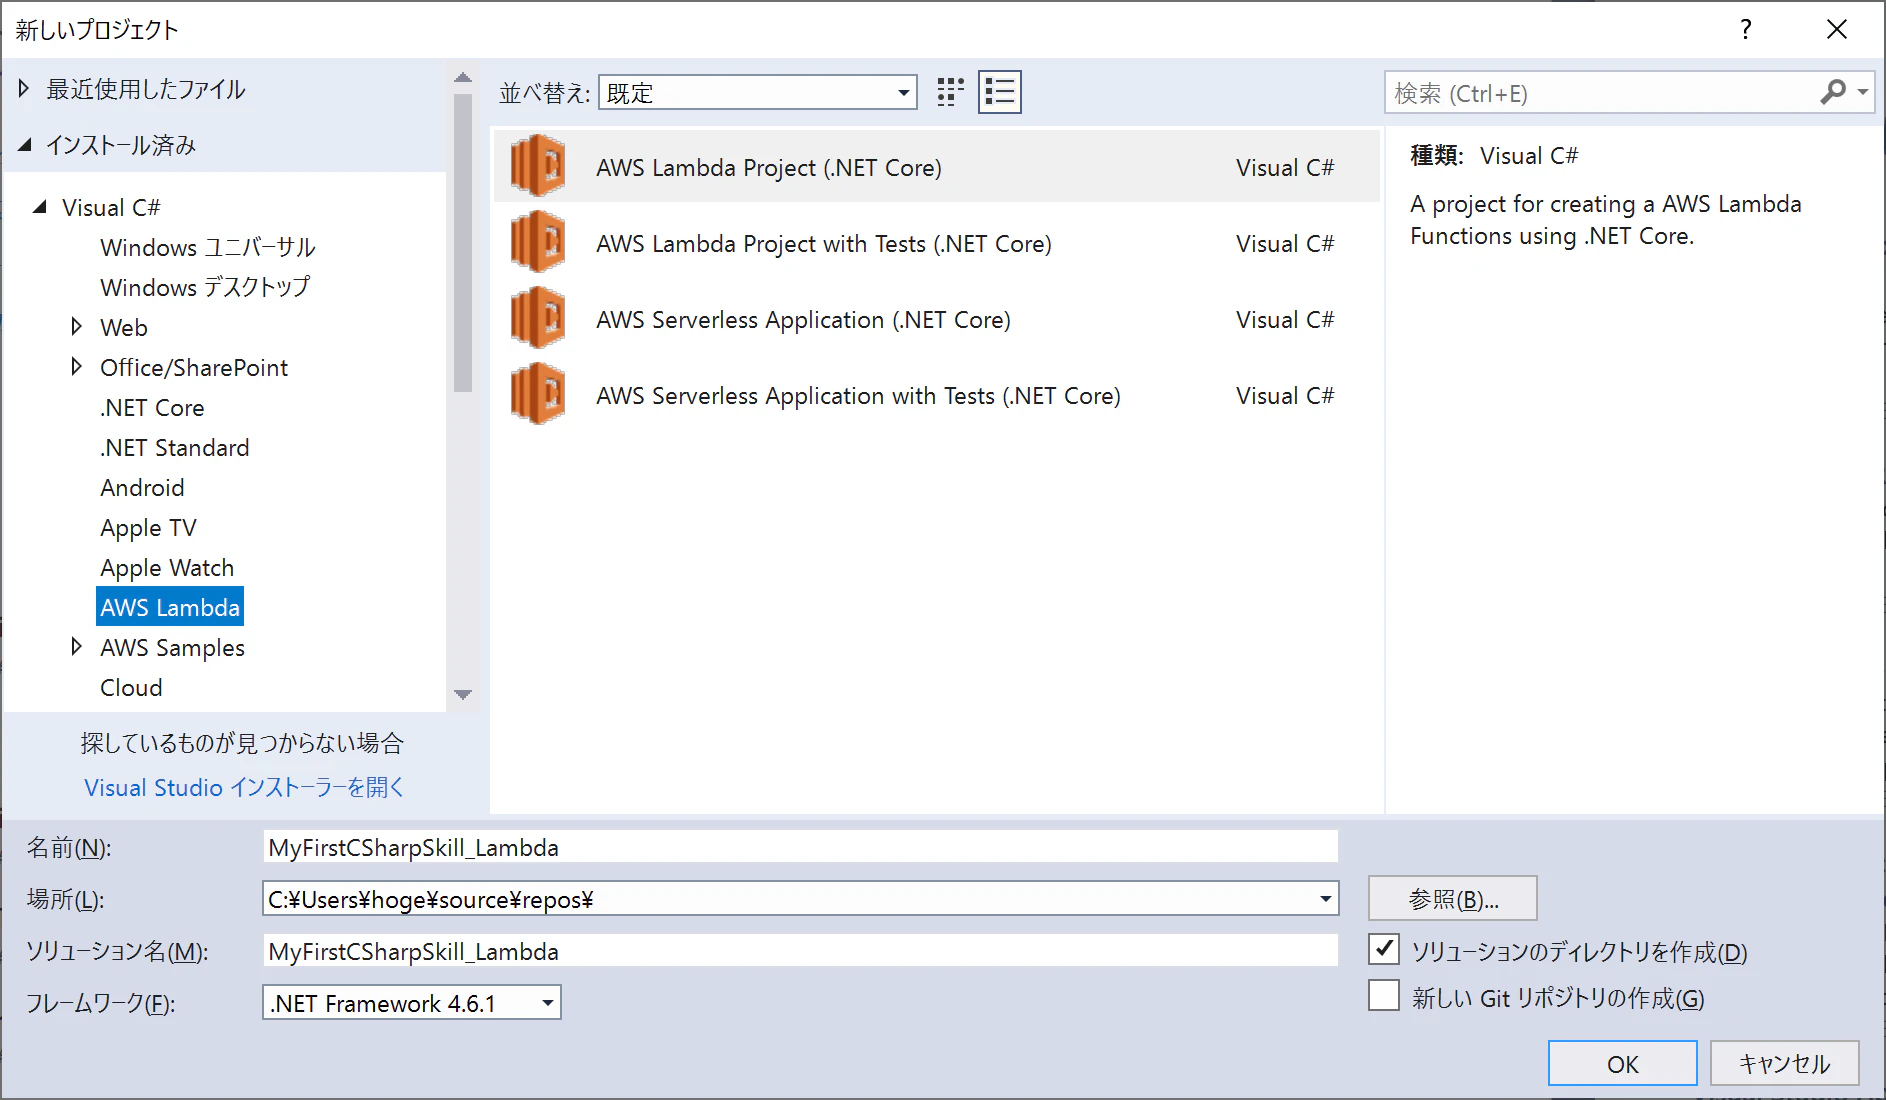Click AWS Serverless Application (.NET Core) icon
This screenshot has width=1886, height=1100.
click(538, 318)
